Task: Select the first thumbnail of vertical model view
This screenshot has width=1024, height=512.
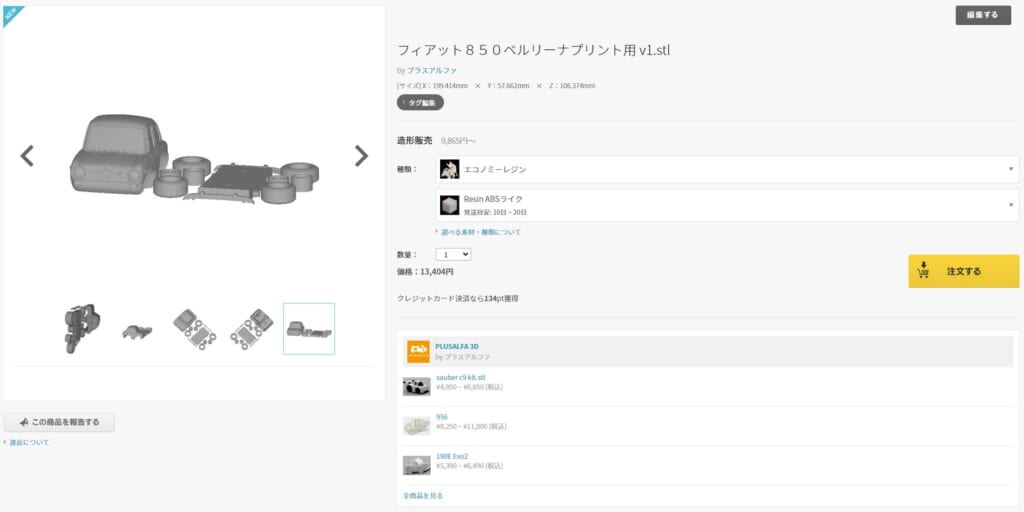Action: click(82, 328)
